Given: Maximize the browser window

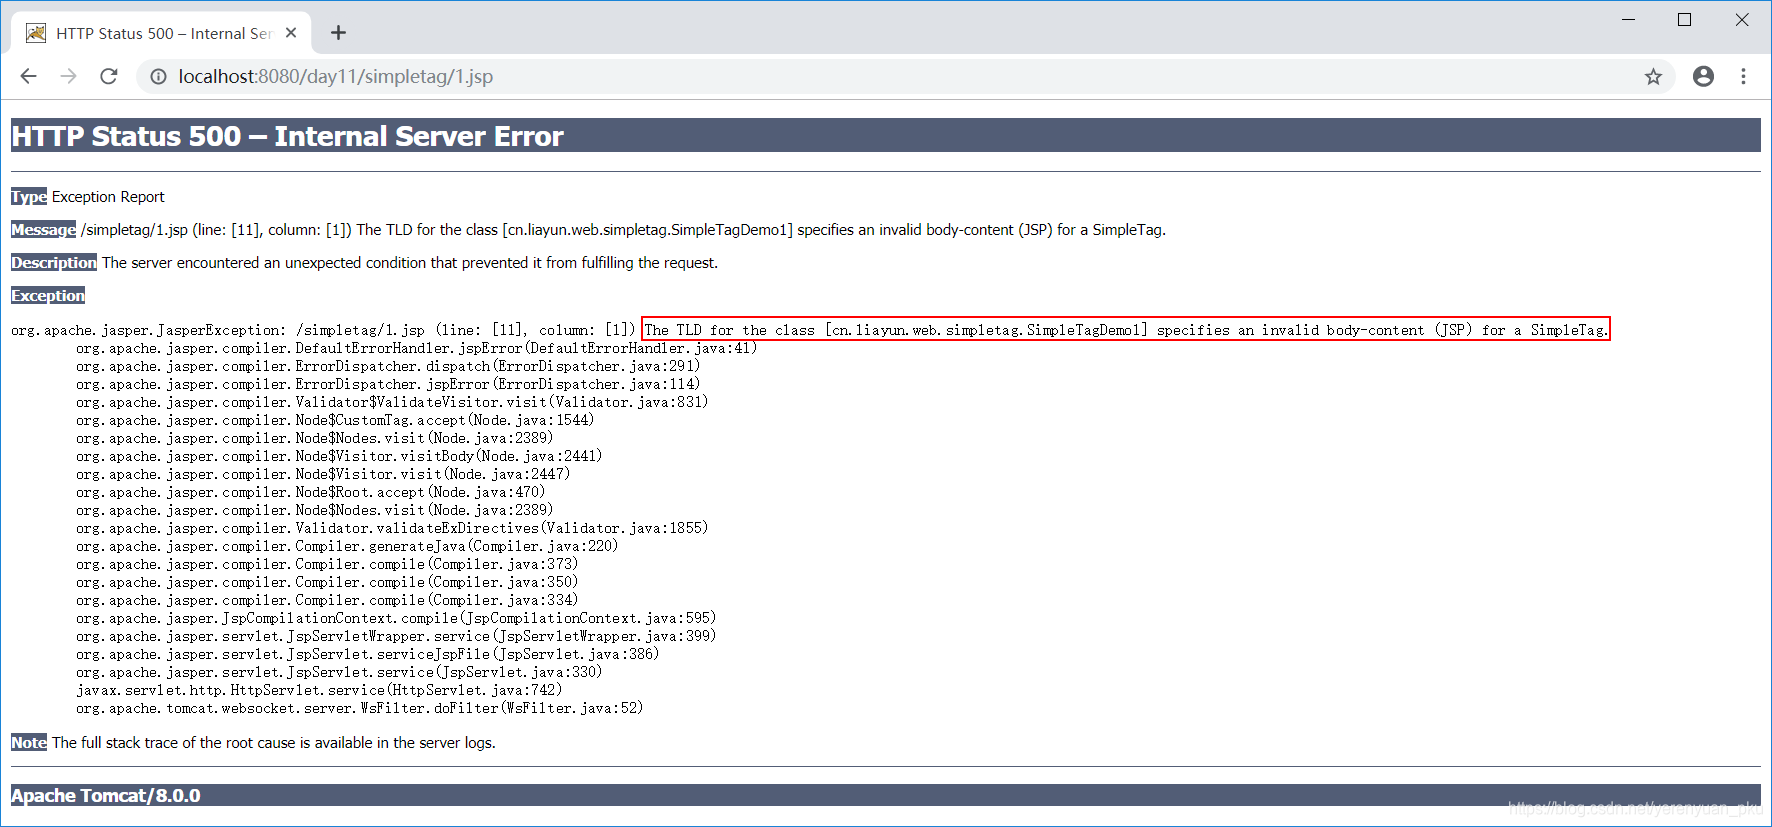Looking at the screenshot, I should click(x=1684, y=20).
